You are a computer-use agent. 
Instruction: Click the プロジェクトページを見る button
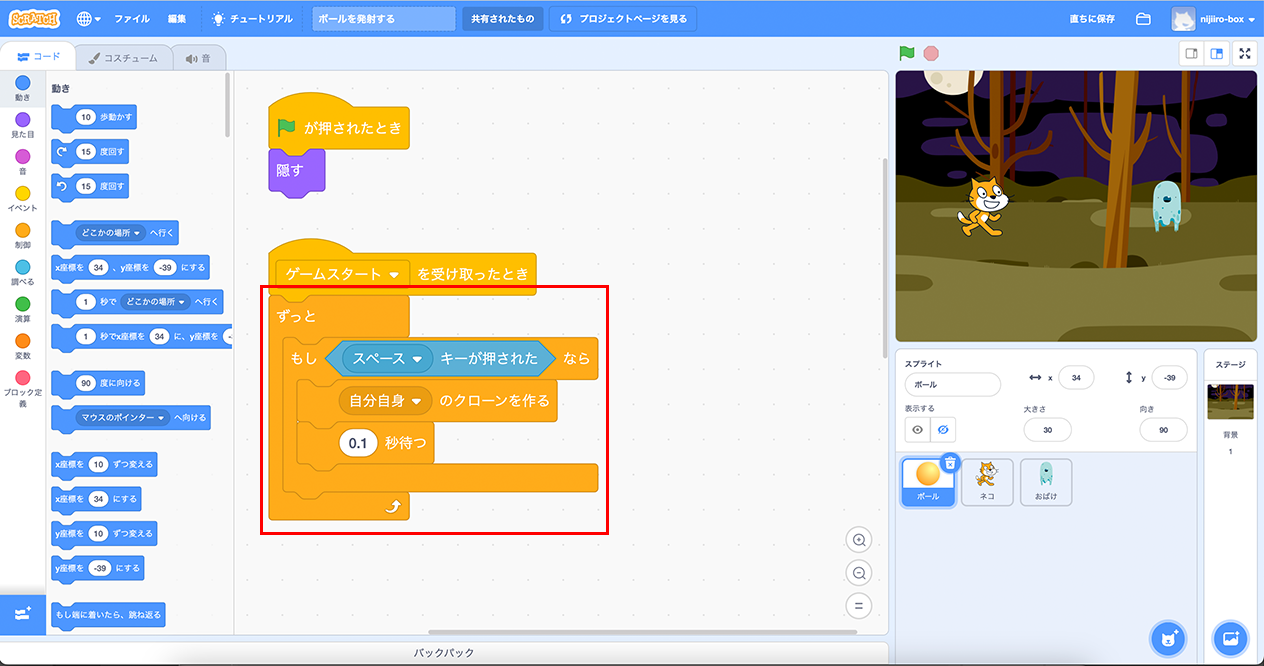[x=624, y=19]
